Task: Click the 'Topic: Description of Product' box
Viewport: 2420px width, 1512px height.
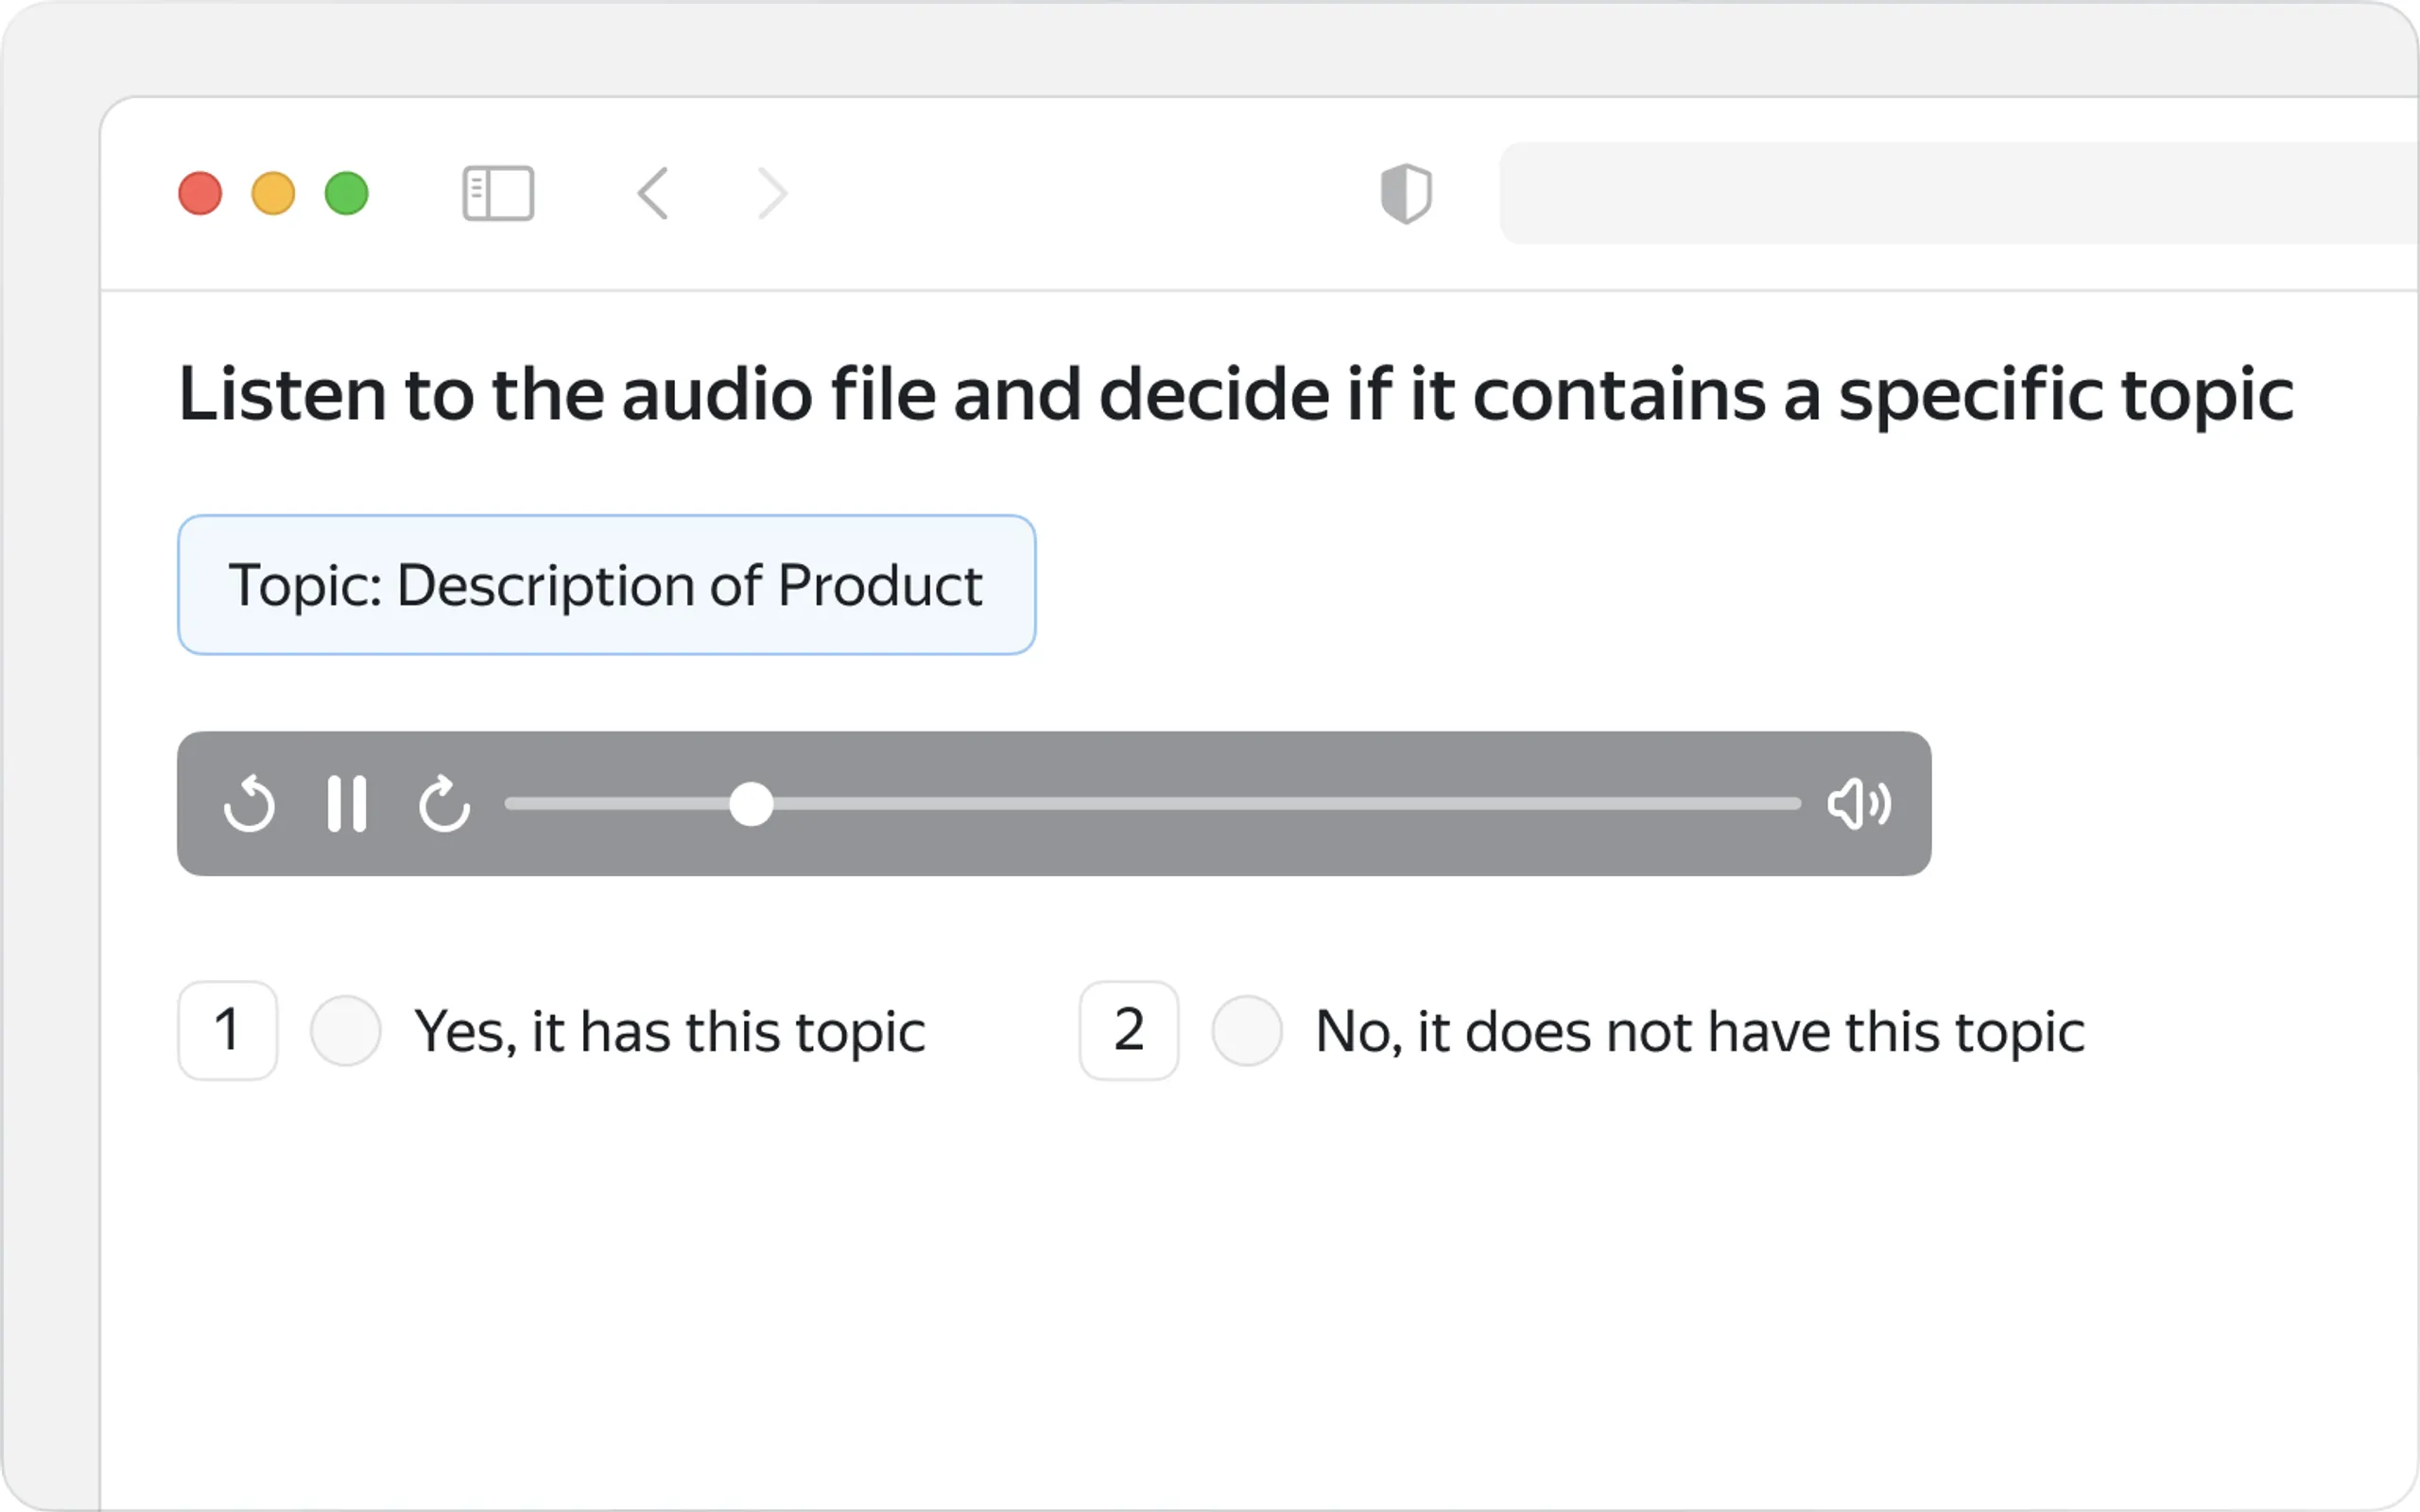Action: pyautogui.click(x=607, y=585)
